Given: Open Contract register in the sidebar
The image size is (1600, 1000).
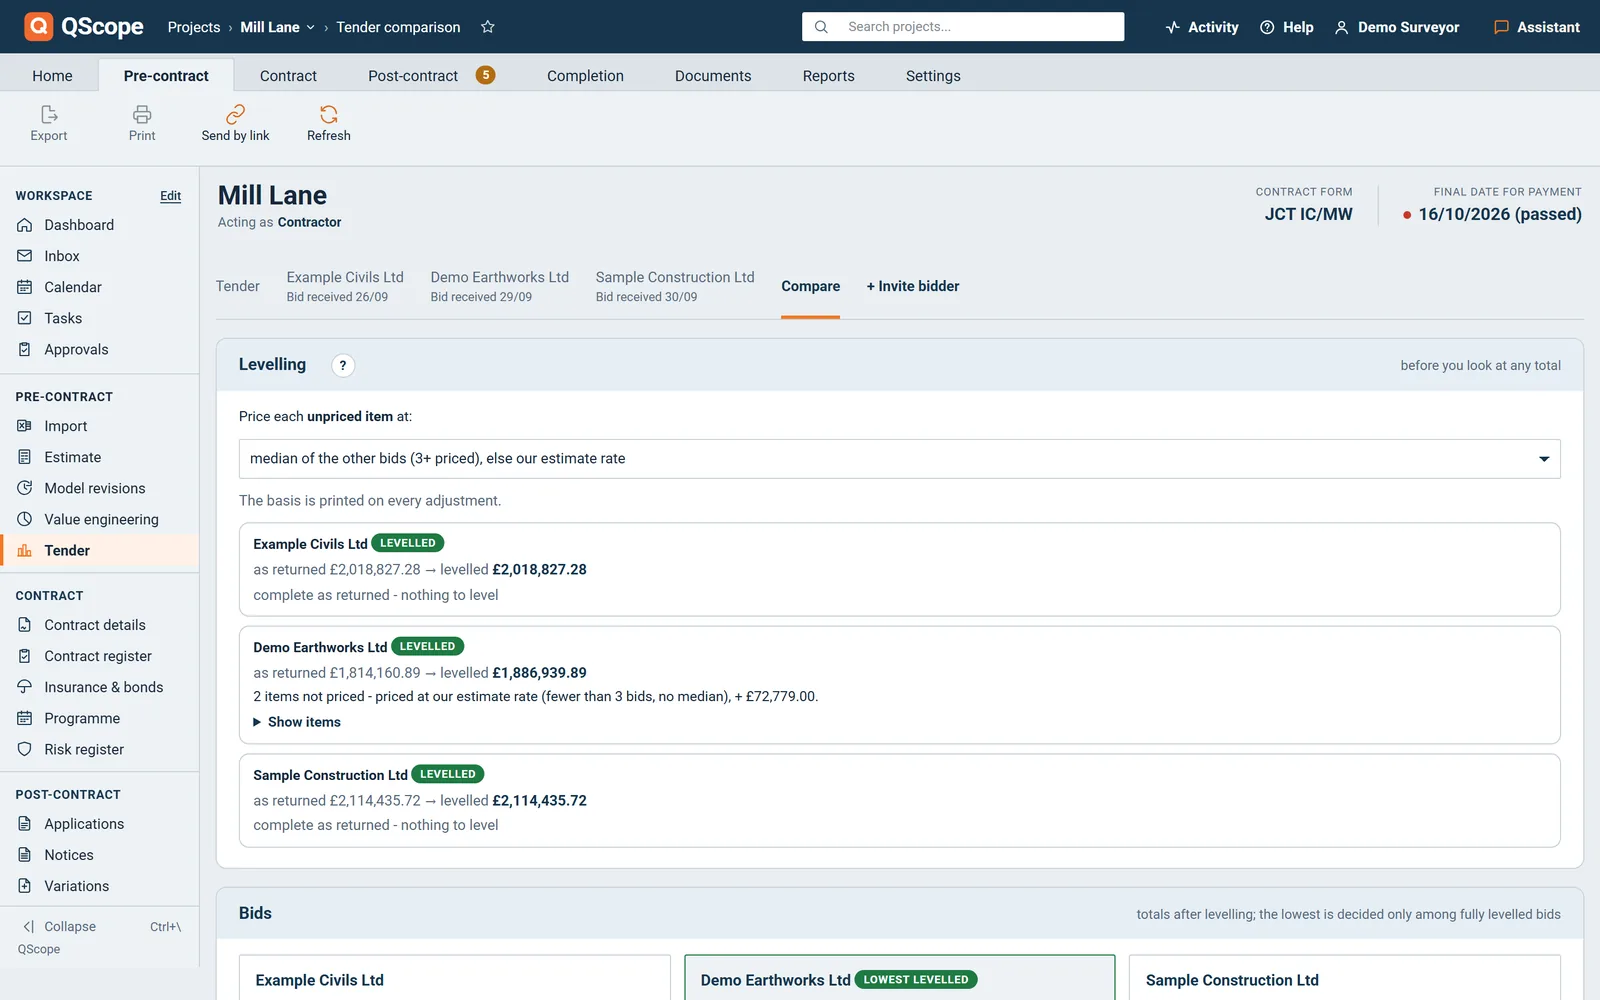Looking at the screenshot, I should coord(100,656).
